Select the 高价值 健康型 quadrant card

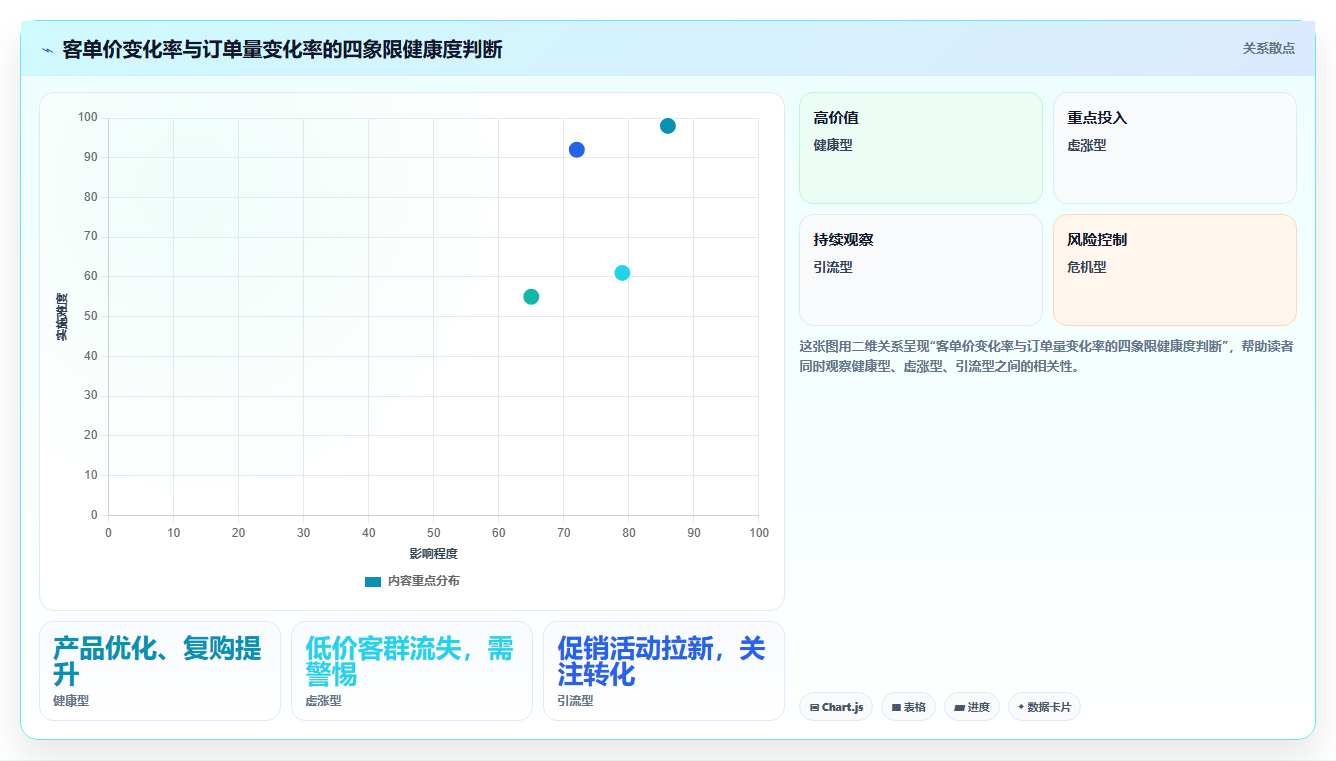coord(921,148)
